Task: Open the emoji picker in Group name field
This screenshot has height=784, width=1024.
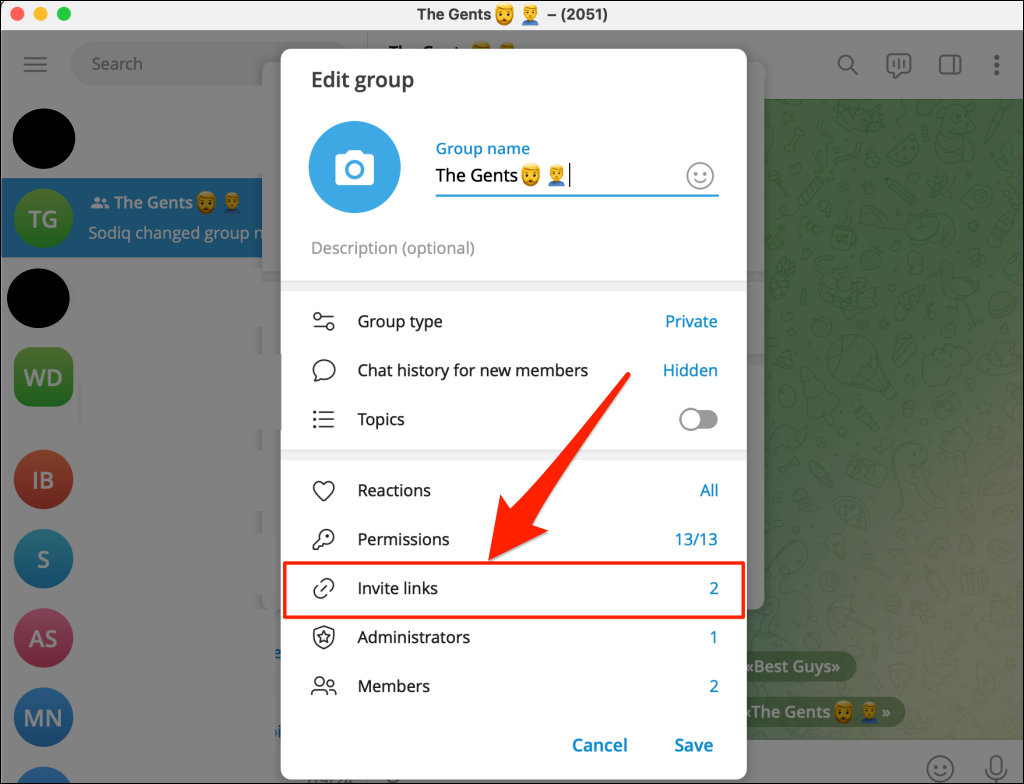Action: click(x=700, y=176)
